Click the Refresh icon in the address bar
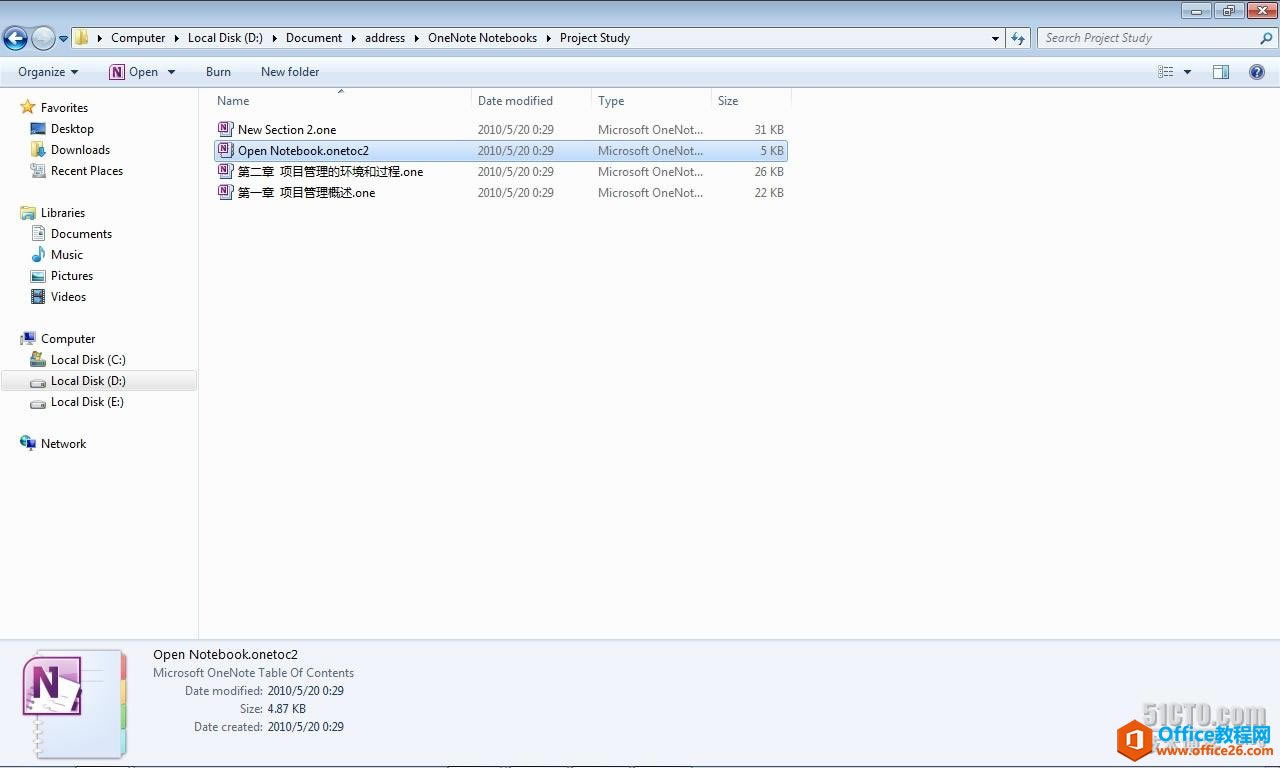1280x768 pixels. (1018, 38)
